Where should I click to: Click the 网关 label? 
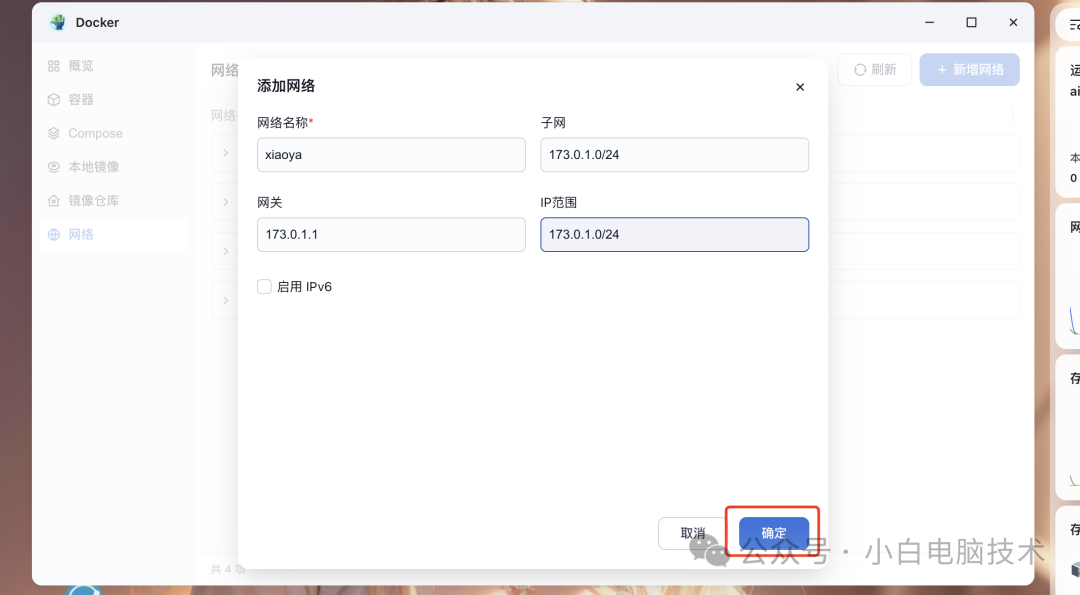click(x=270, y=202)
